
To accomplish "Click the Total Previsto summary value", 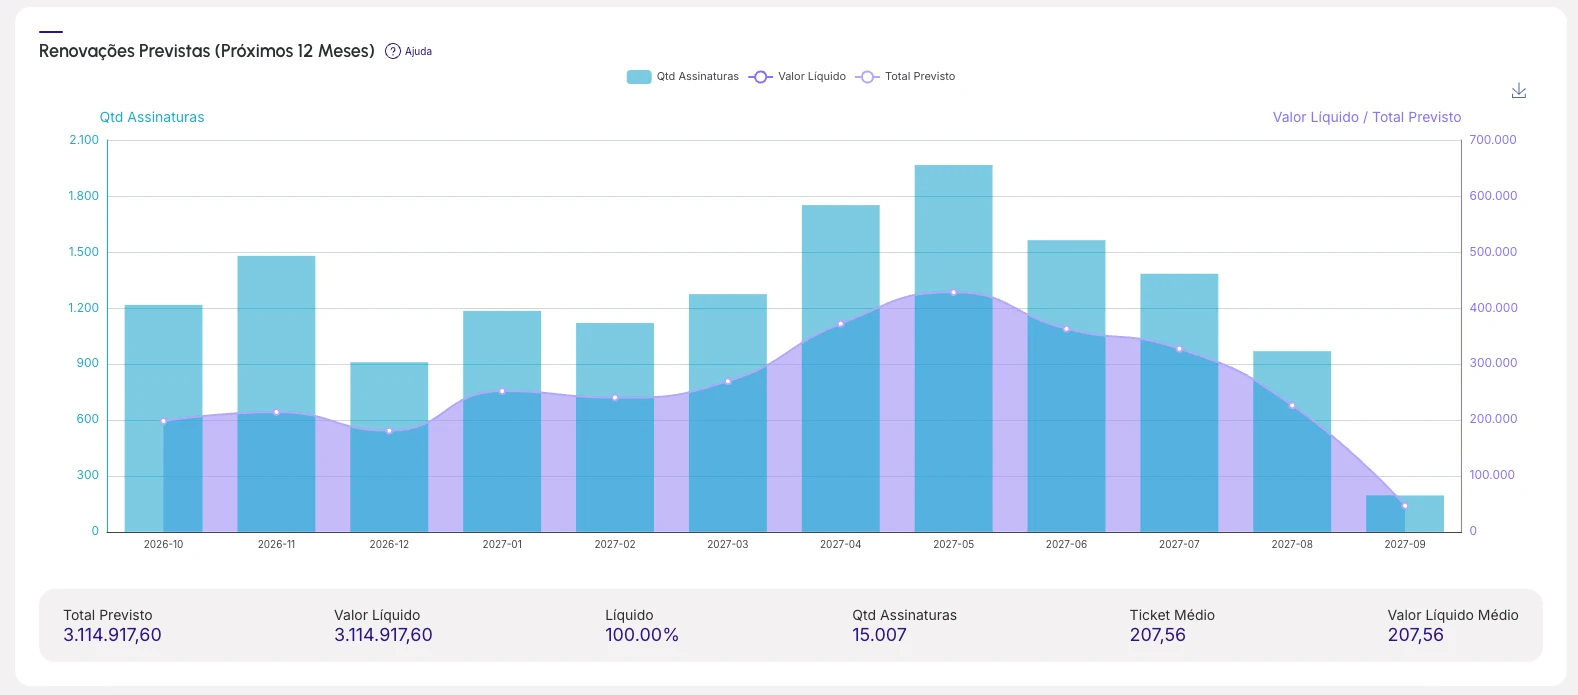I will (112, 635).
